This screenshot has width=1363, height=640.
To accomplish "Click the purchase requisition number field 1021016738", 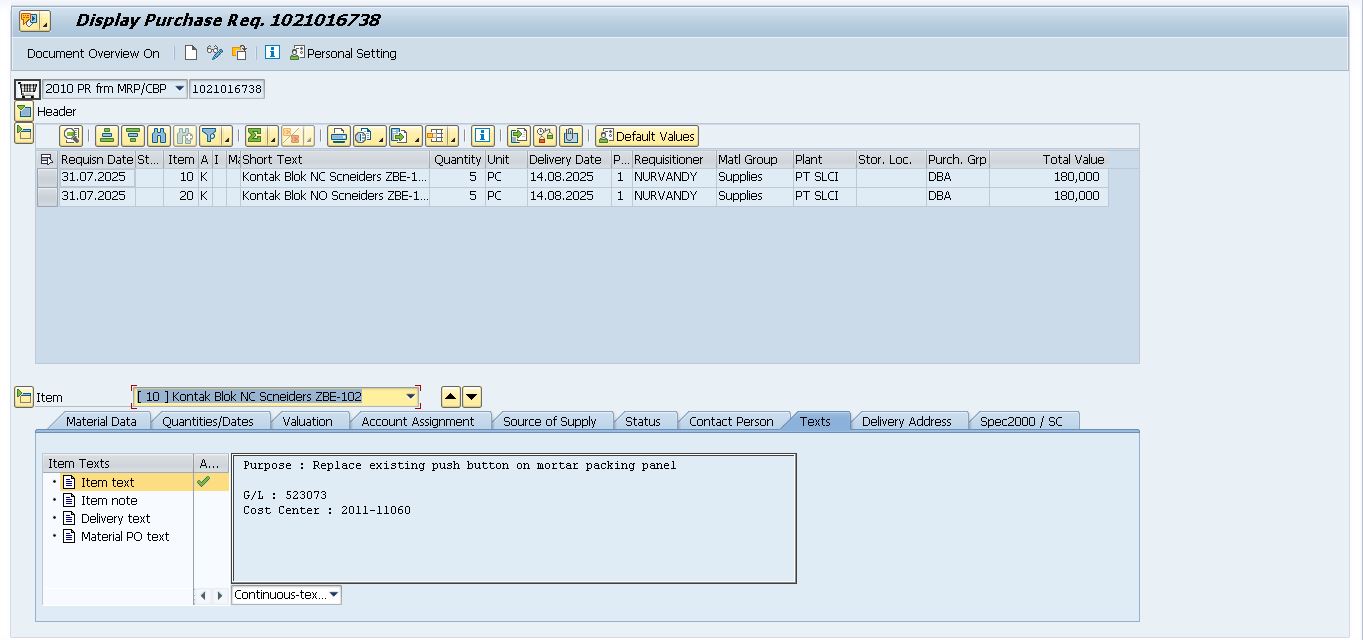I will [x=227, y=89].
